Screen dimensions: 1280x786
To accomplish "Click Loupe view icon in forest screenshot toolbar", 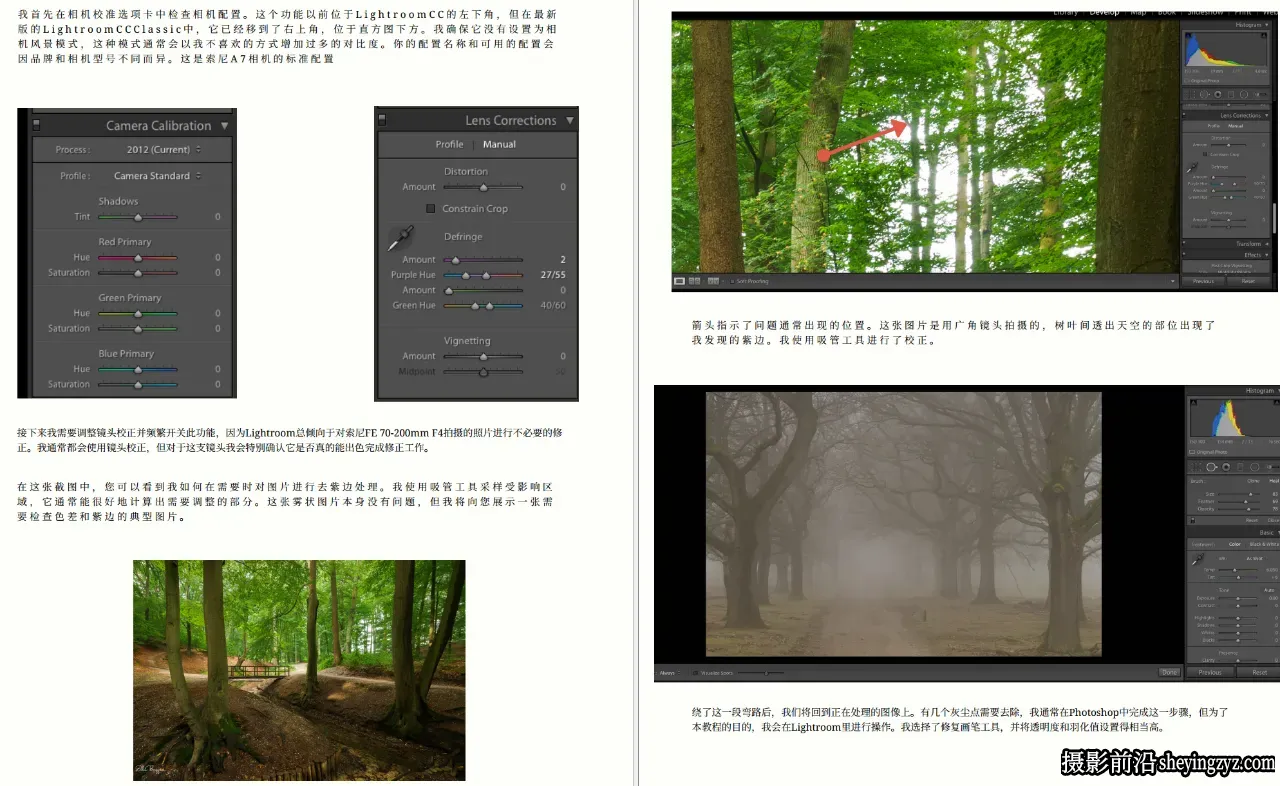I will point(679,281).
